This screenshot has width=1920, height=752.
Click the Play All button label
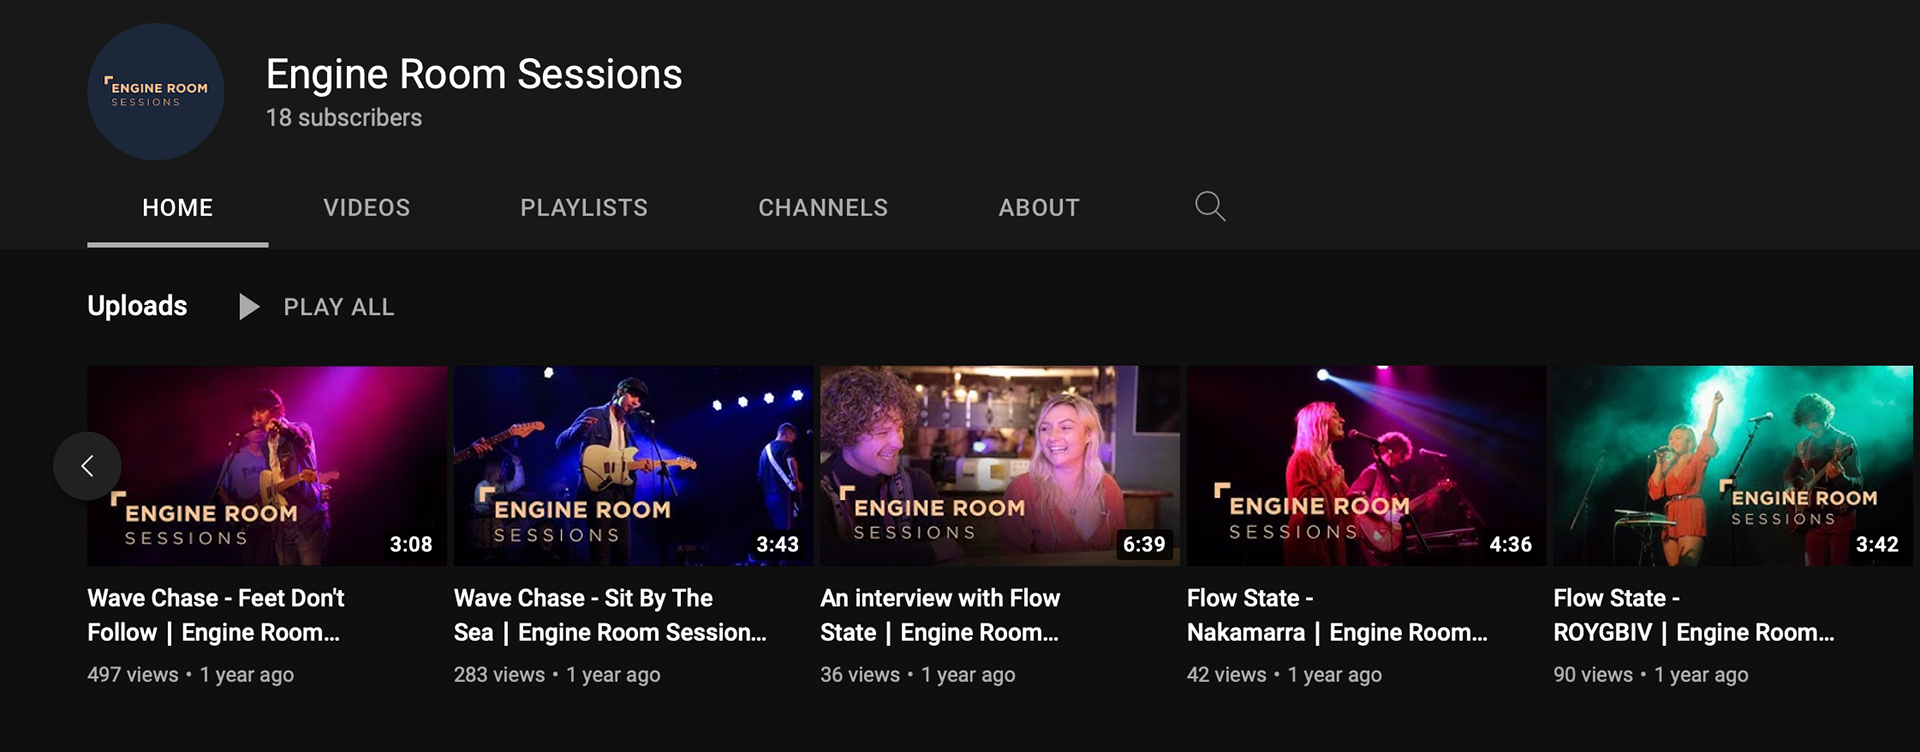(x=339, y=307)
